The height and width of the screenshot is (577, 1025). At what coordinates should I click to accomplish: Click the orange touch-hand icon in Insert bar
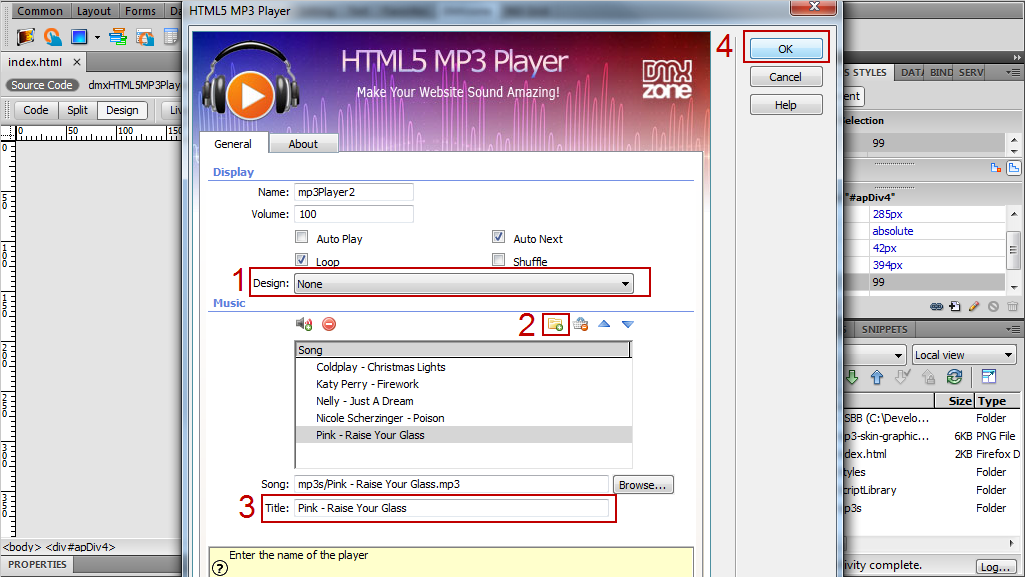point(52,37)
